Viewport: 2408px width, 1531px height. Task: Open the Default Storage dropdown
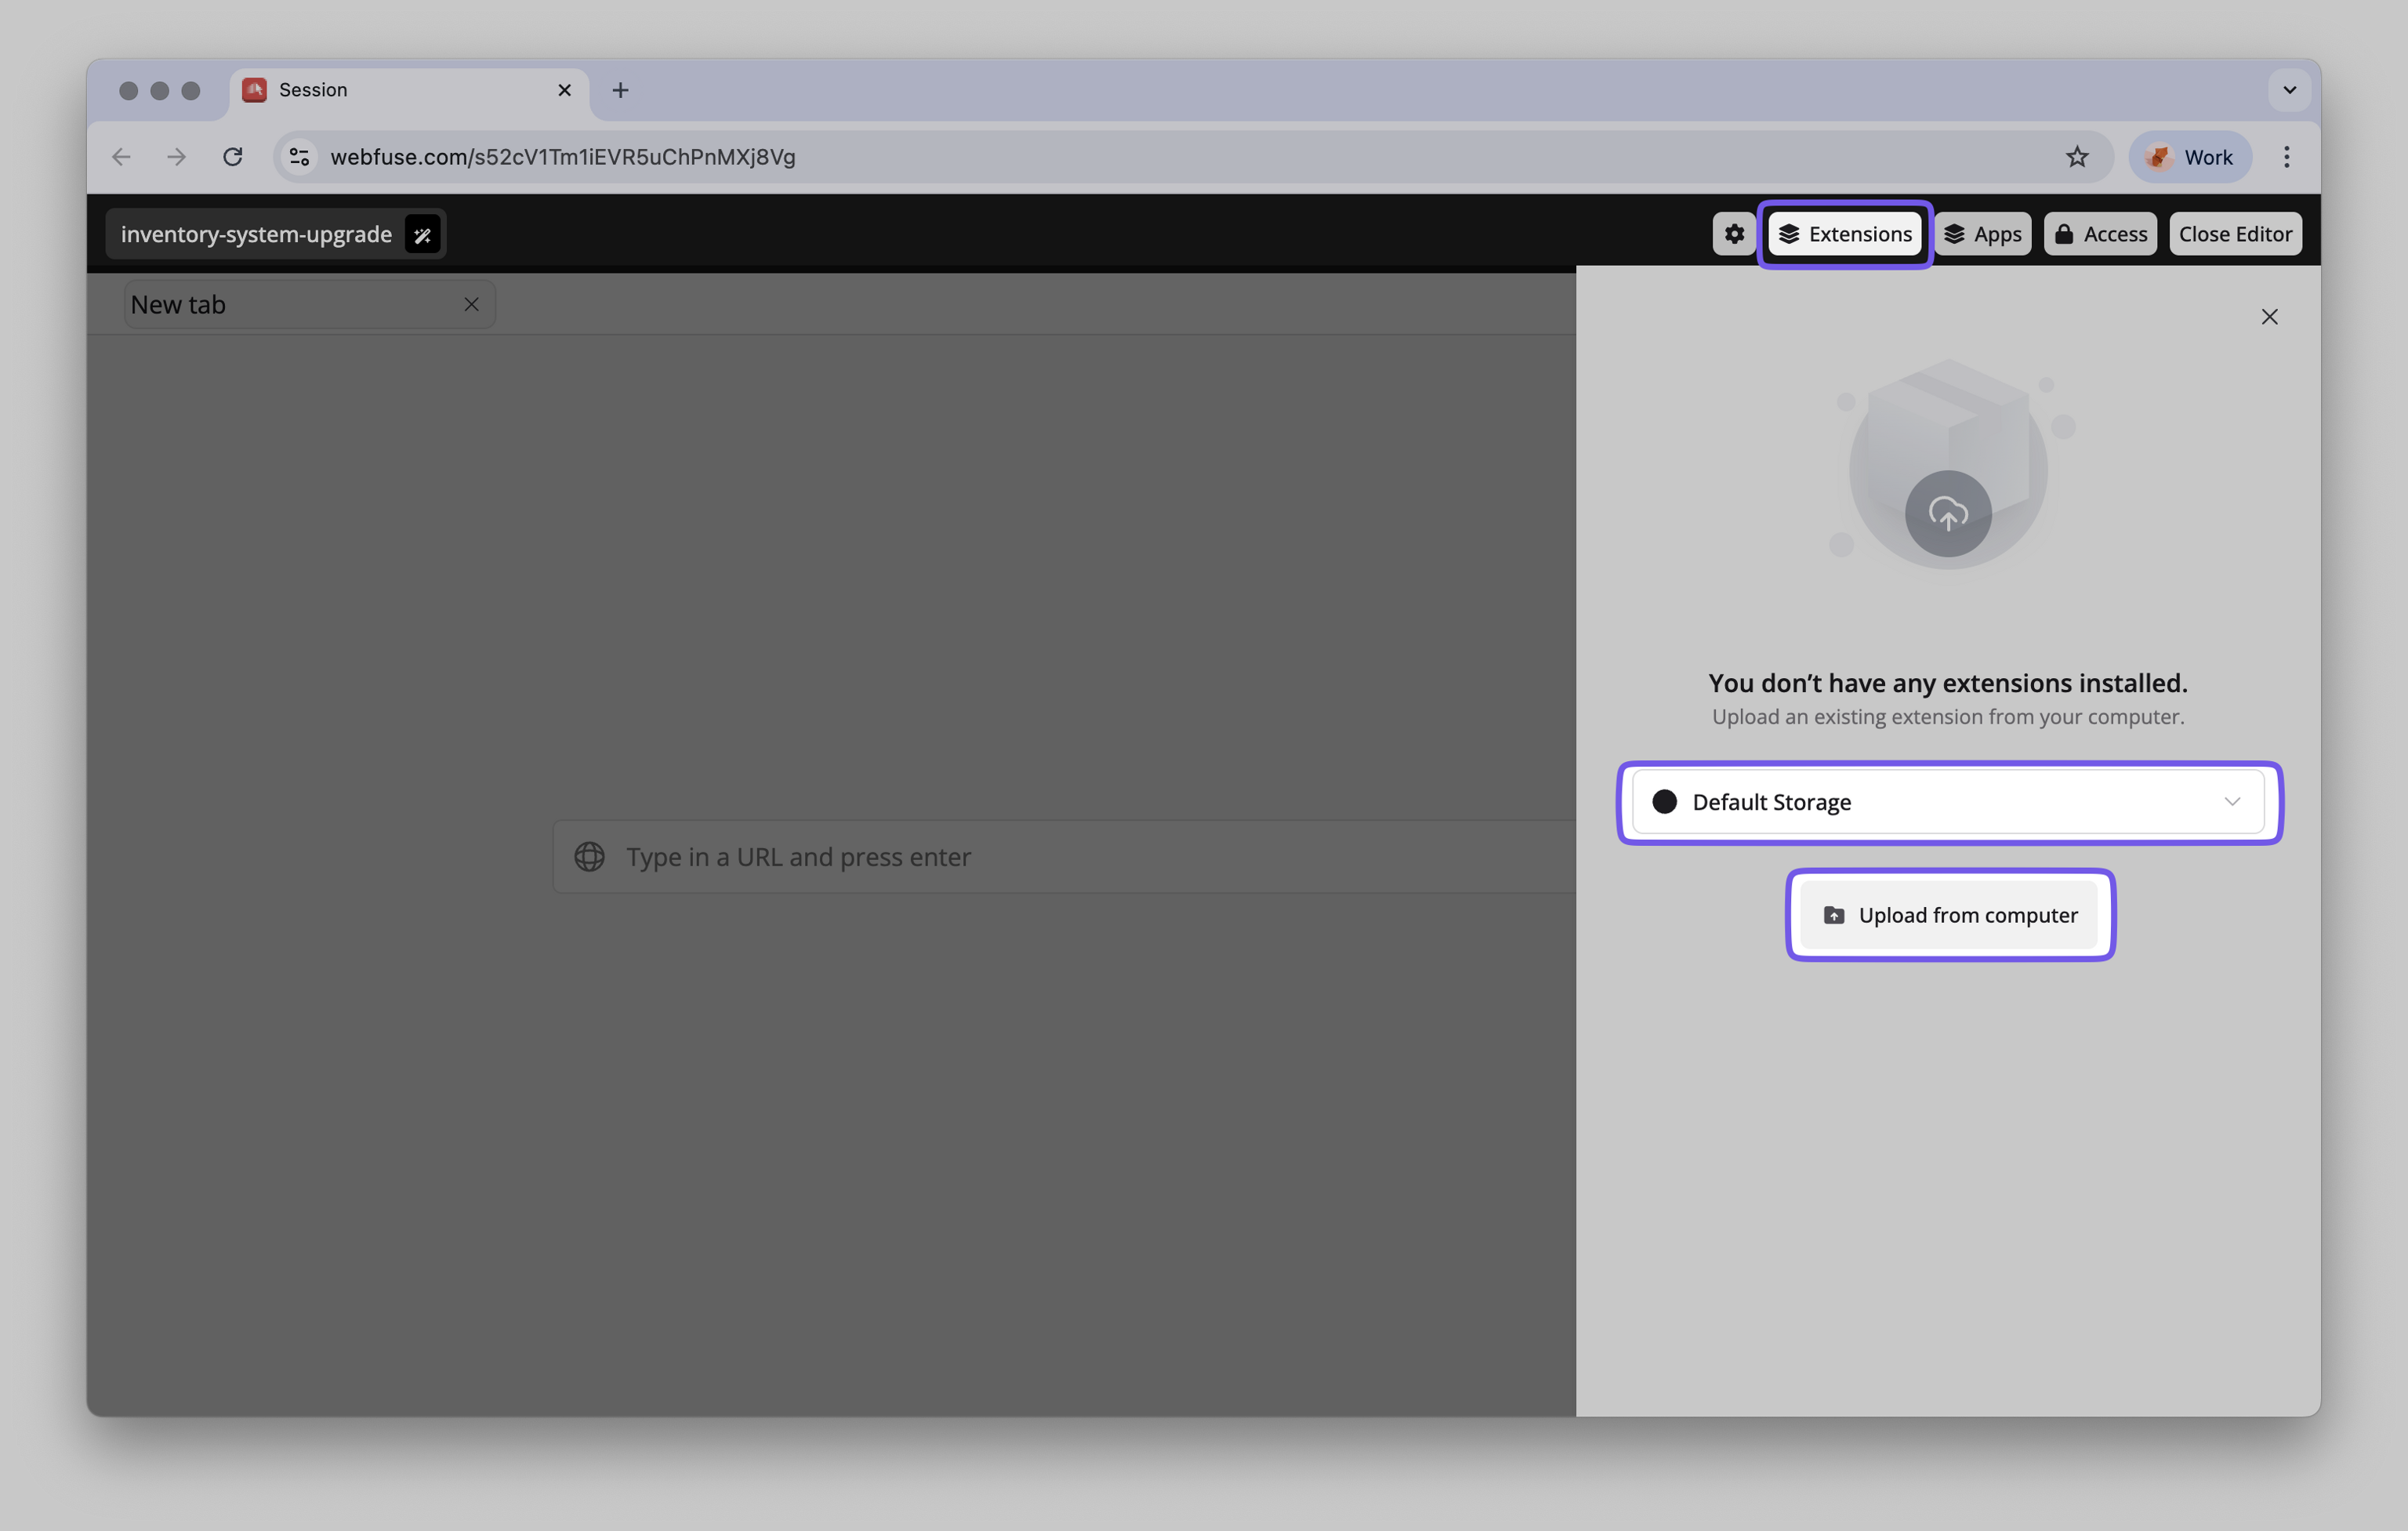point(1949,802)
